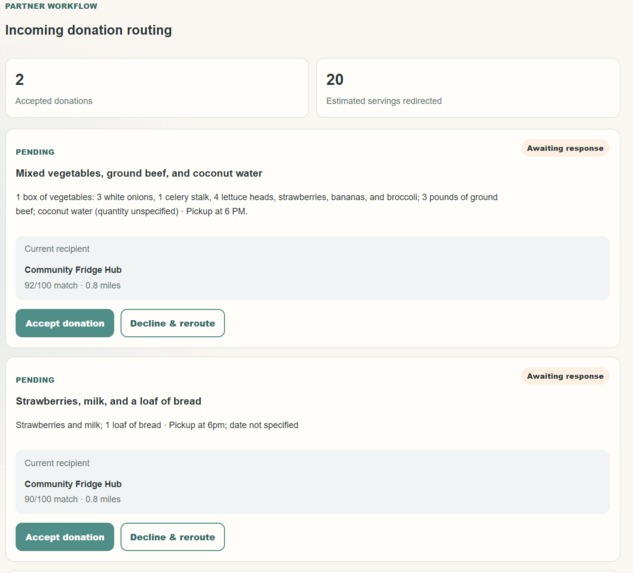Click the 'PARTNER WORKFLOW' label
Image resolution: width=633 pixels, height=573 pixels.
click(x=51, y=6)
